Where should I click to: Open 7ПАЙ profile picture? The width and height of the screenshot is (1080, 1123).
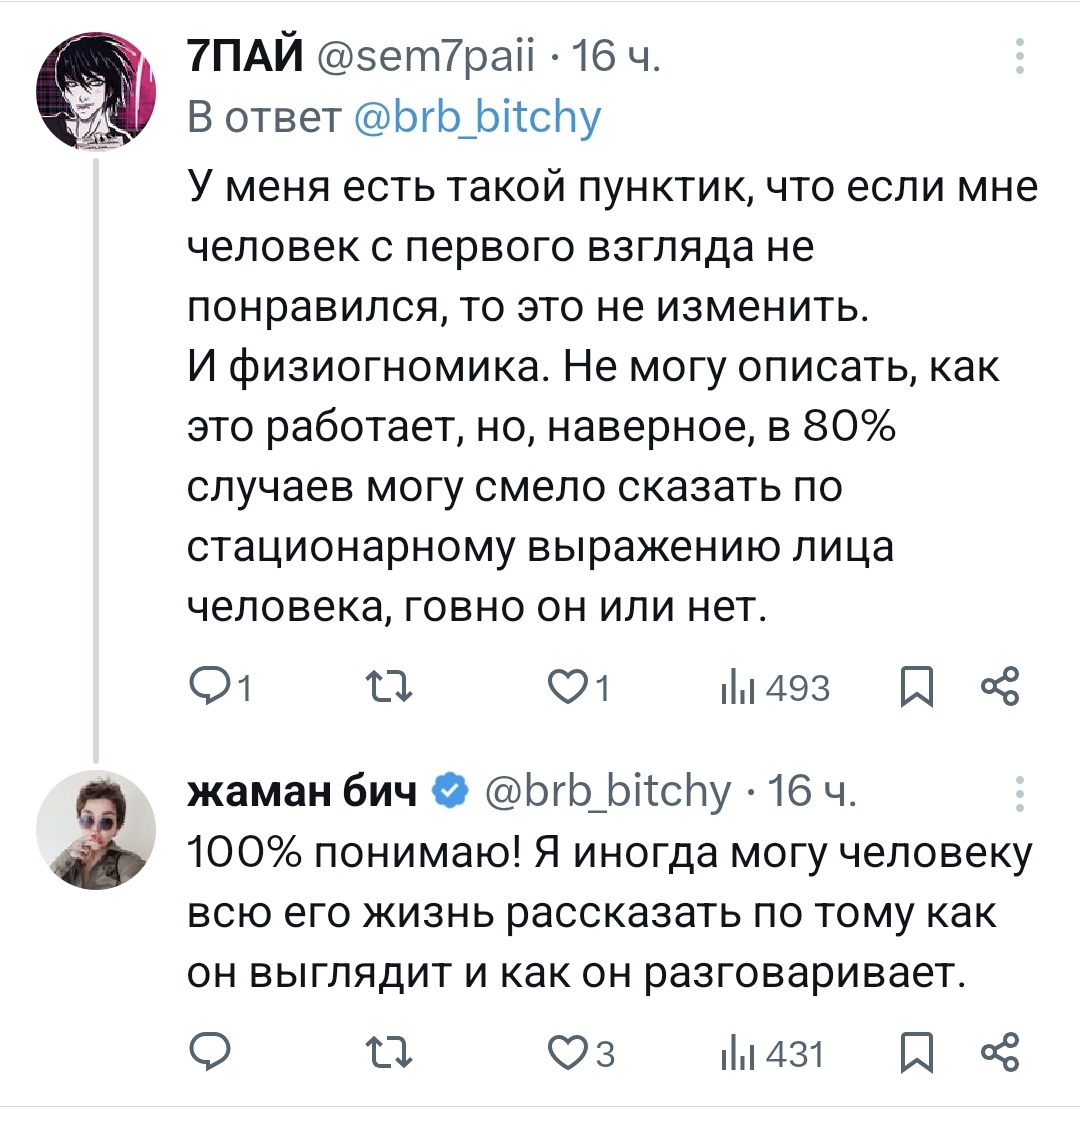tap(96, 88)
